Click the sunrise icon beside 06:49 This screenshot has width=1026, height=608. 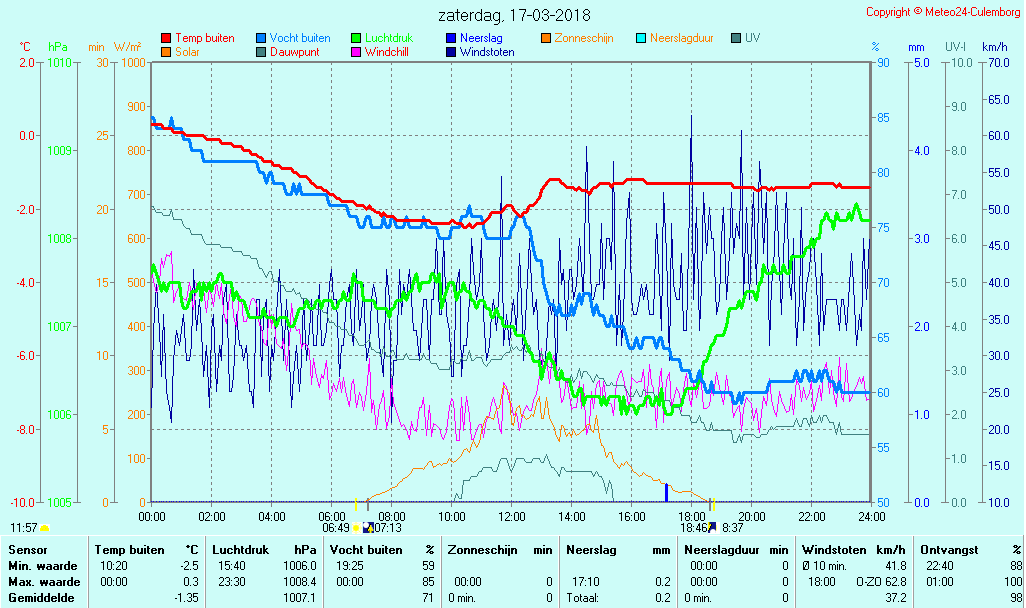[x=357, y=527]
